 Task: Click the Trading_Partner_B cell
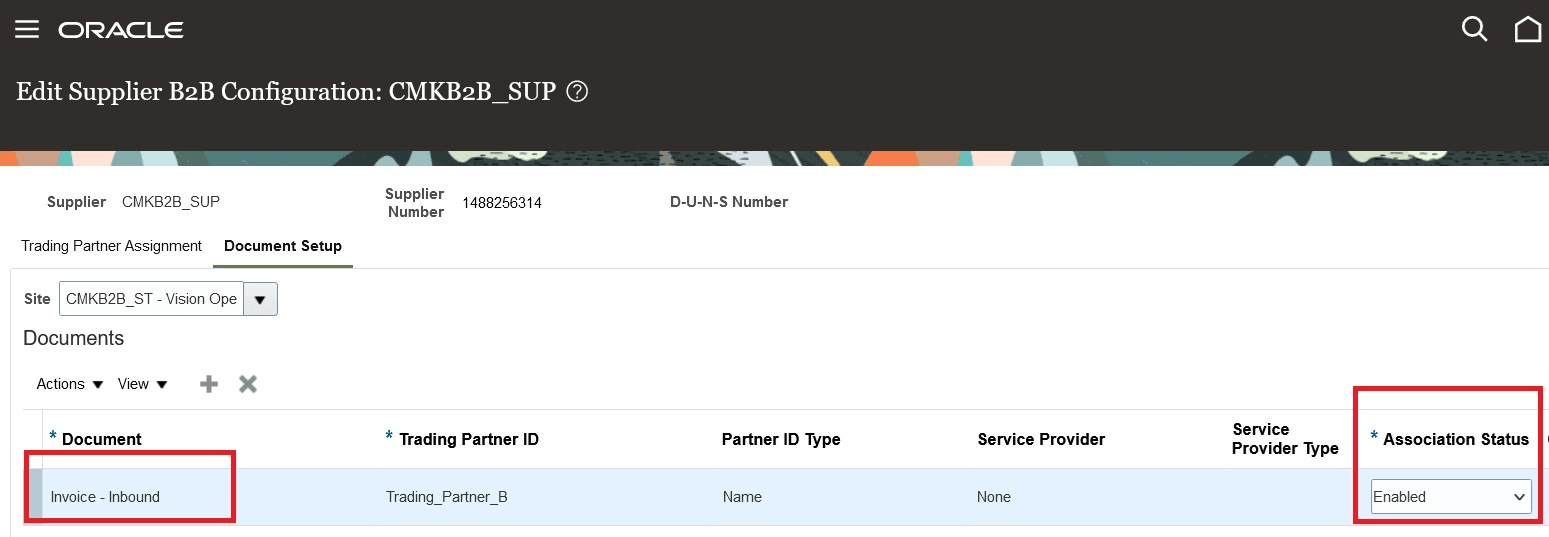click(447, 497)
